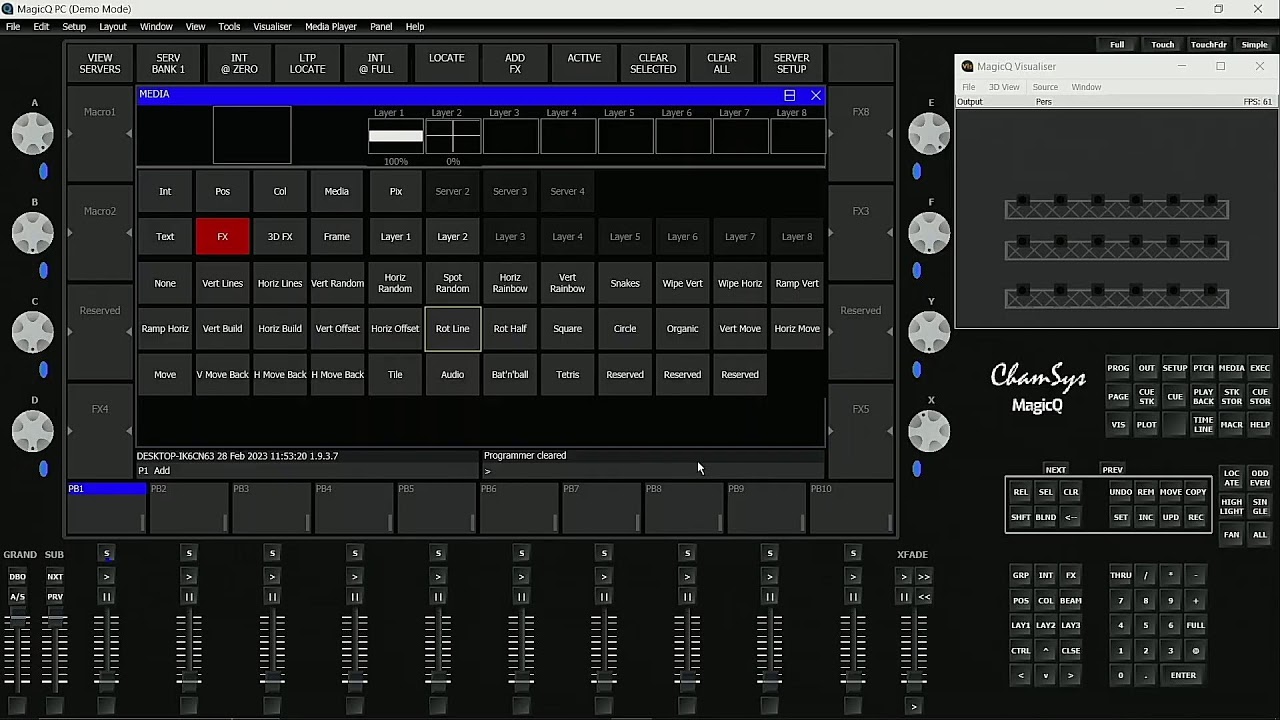Toggle the ODD EVEN selection key
1280x720 pixels.
[x=1260, y=478]
